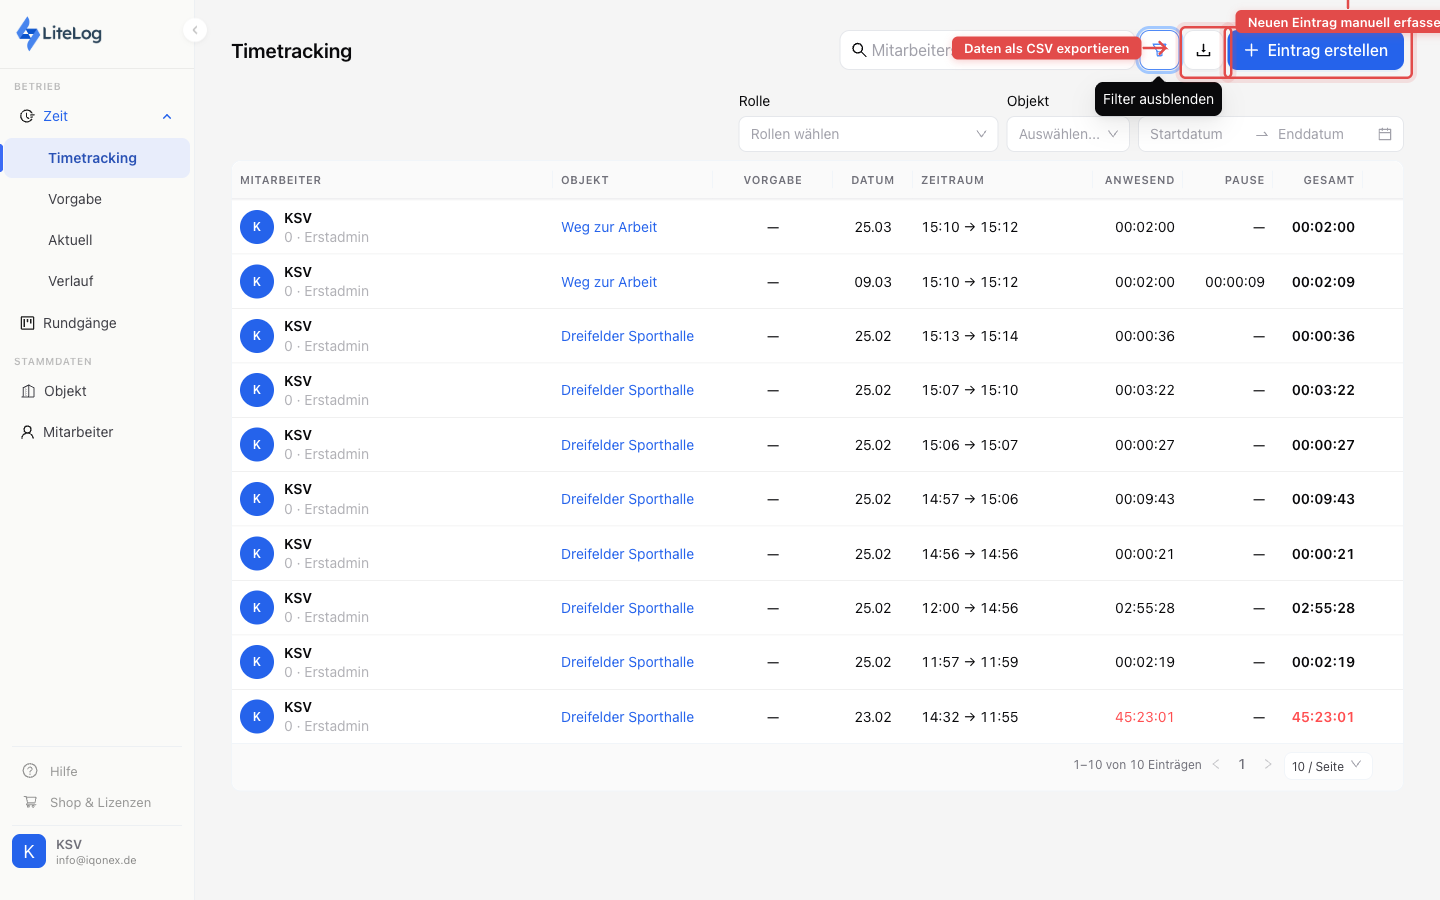1440x900 pixels.
Task: Click Eintrag erstellen button
Action: (x=1316, y=50)
